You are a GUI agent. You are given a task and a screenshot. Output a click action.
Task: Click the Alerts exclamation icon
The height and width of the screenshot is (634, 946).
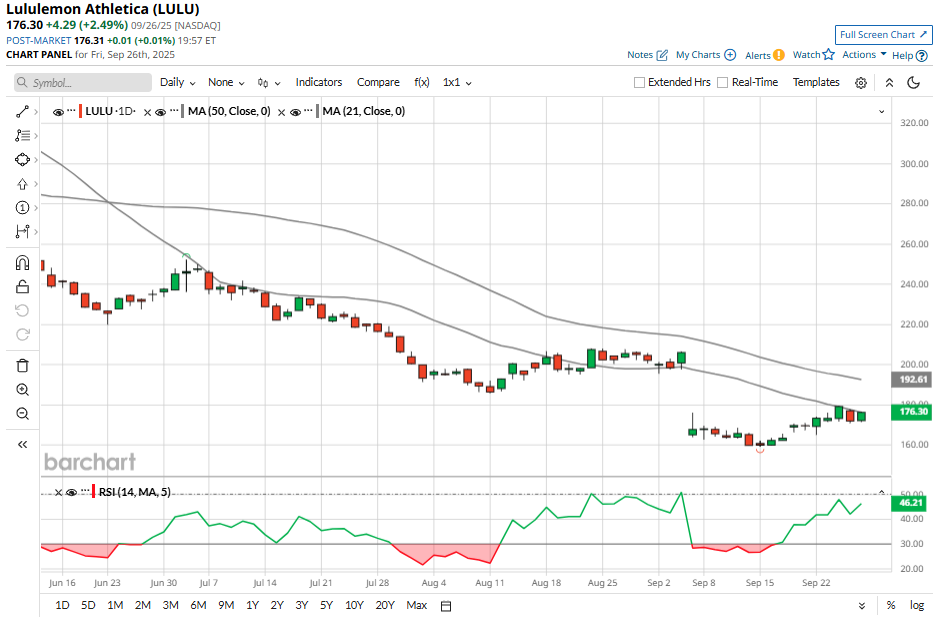pyautogui.click(x=779, y=55)
